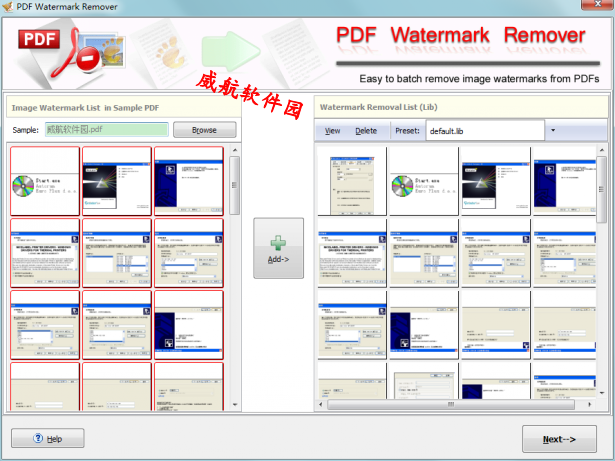Image resolution: width=615 pixels, height=461 pixels.
Task: Select bottom-row fourth thumbnail in removal list
Action: pyautogui.click(x=565, y=381)
